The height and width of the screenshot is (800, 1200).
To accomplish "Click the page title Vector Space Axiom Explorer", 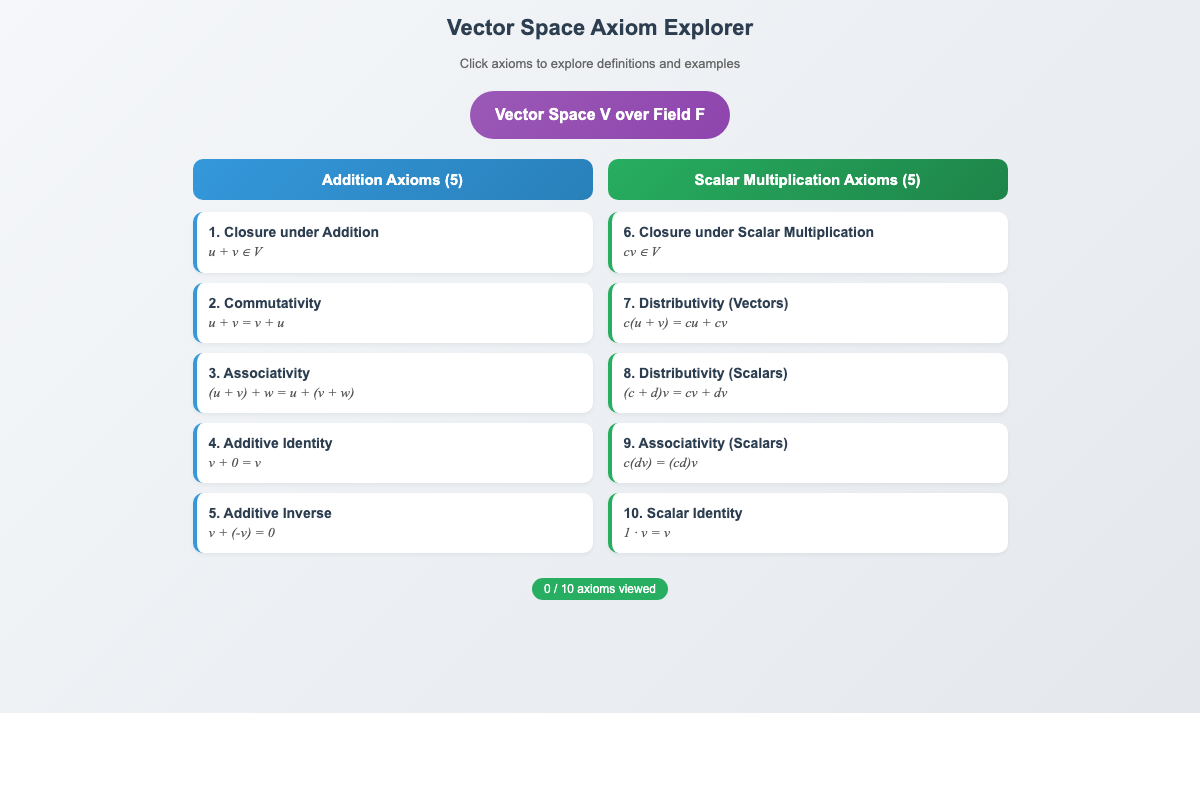I will [x=600, y=27].
